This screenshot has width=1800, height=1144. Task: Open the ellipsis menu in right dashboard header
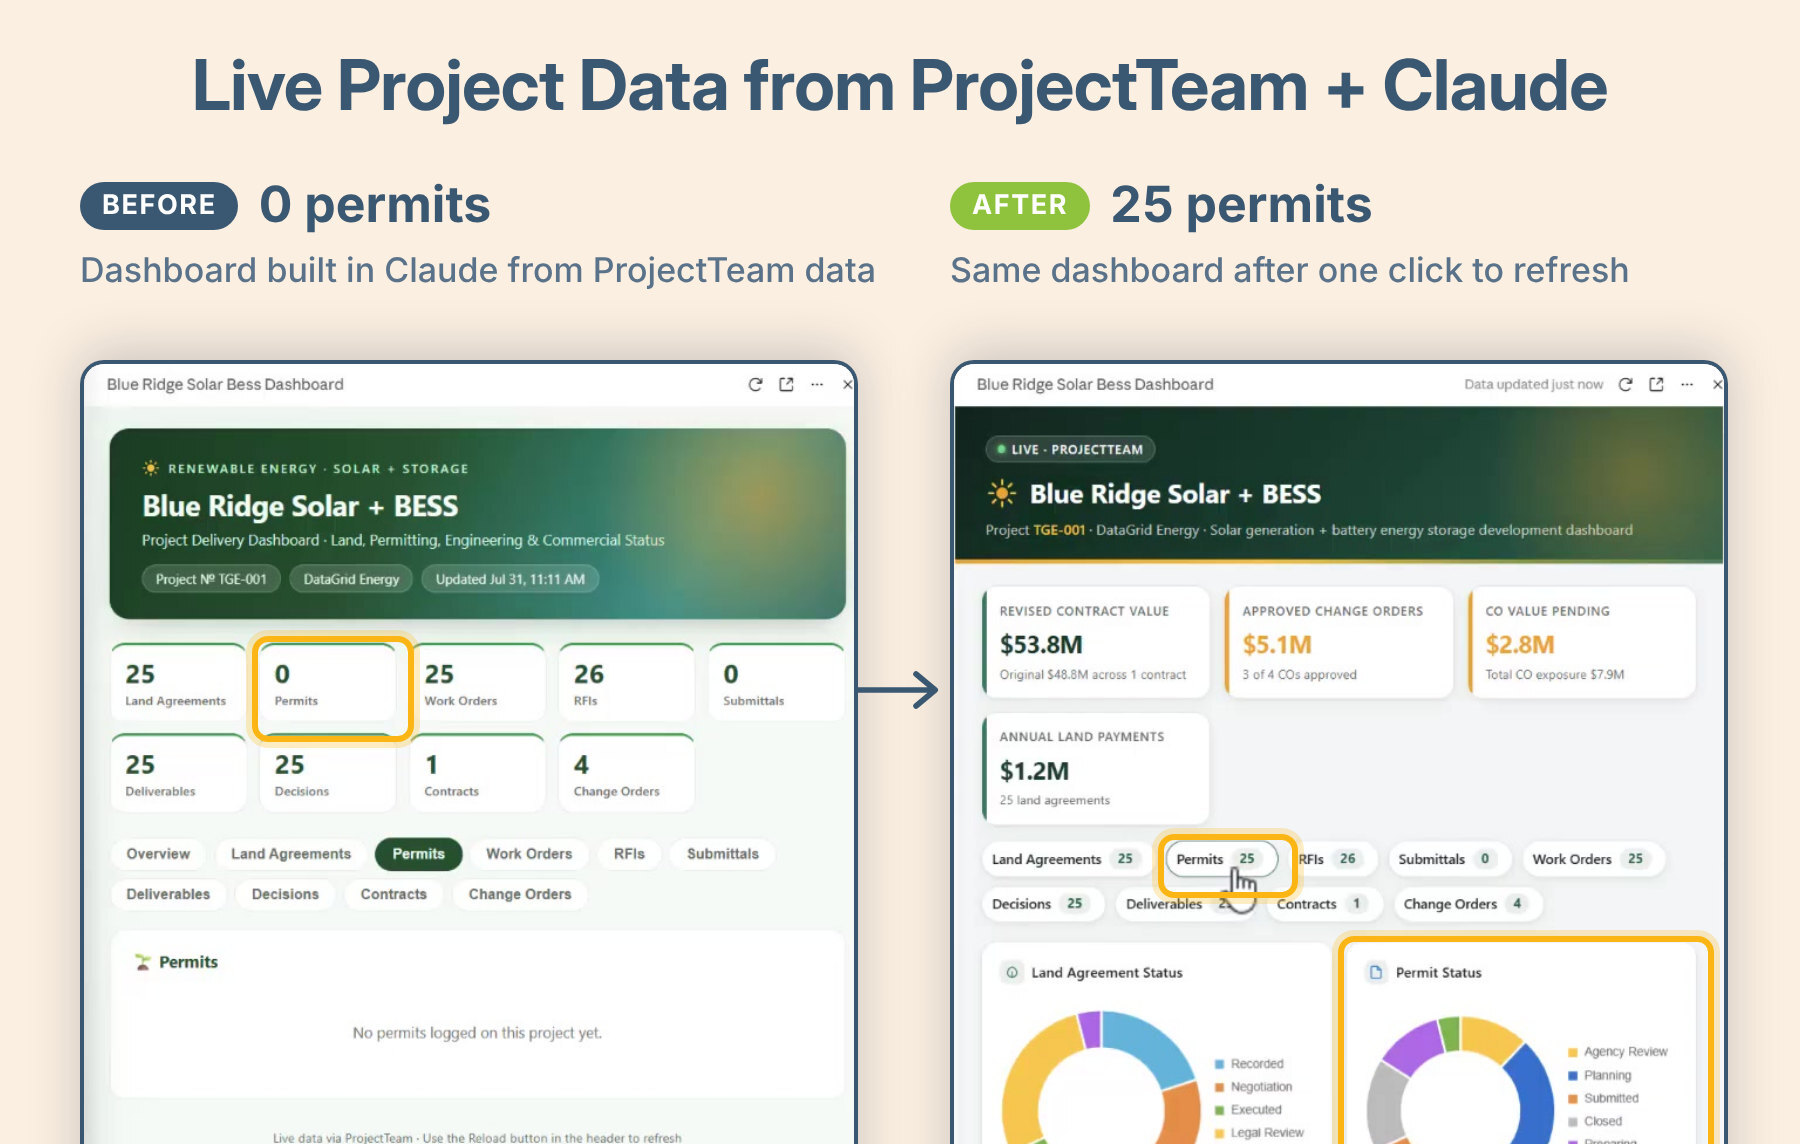pos(1687,384)
